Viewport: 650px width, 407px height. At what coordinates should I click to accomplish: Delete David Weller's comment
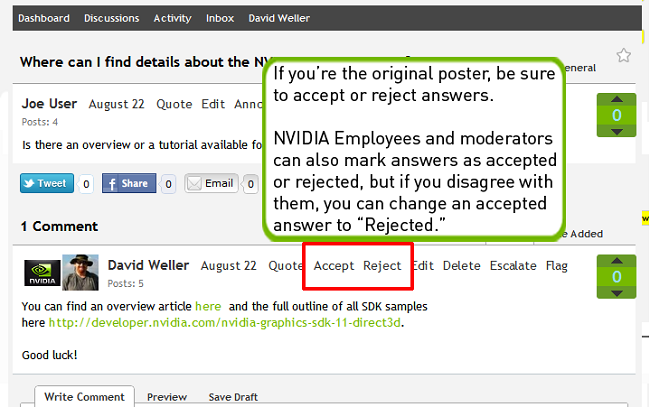(x=461, y=266)
